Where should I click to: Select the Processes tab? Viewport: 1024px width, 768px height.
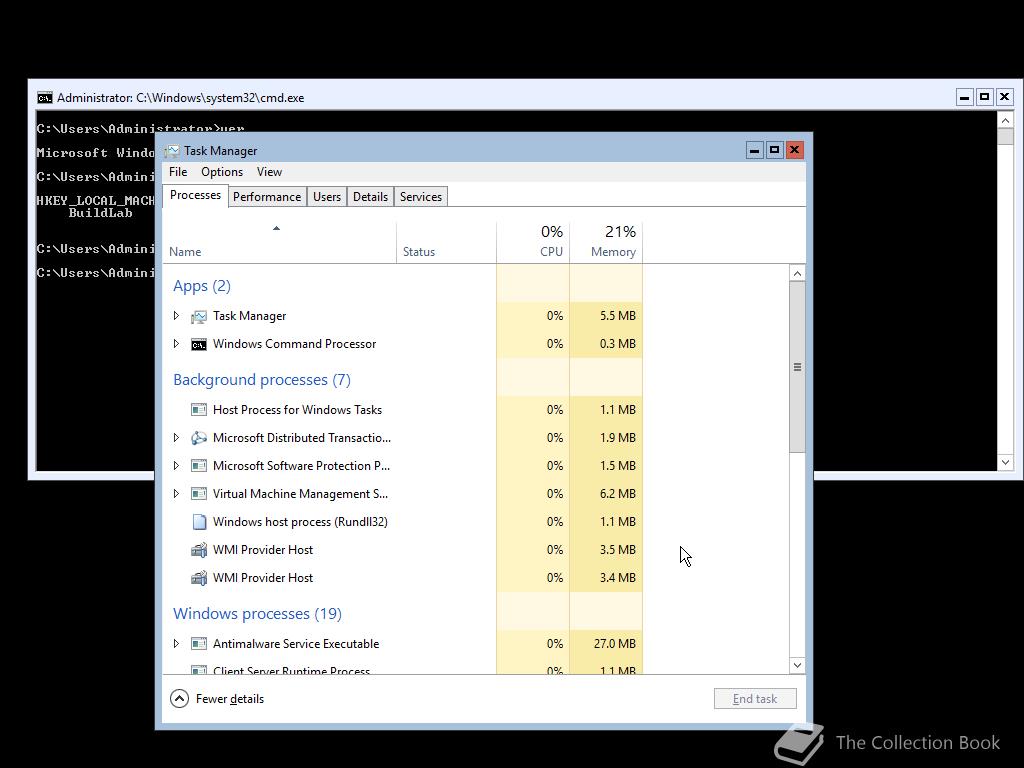coord(195,195)
